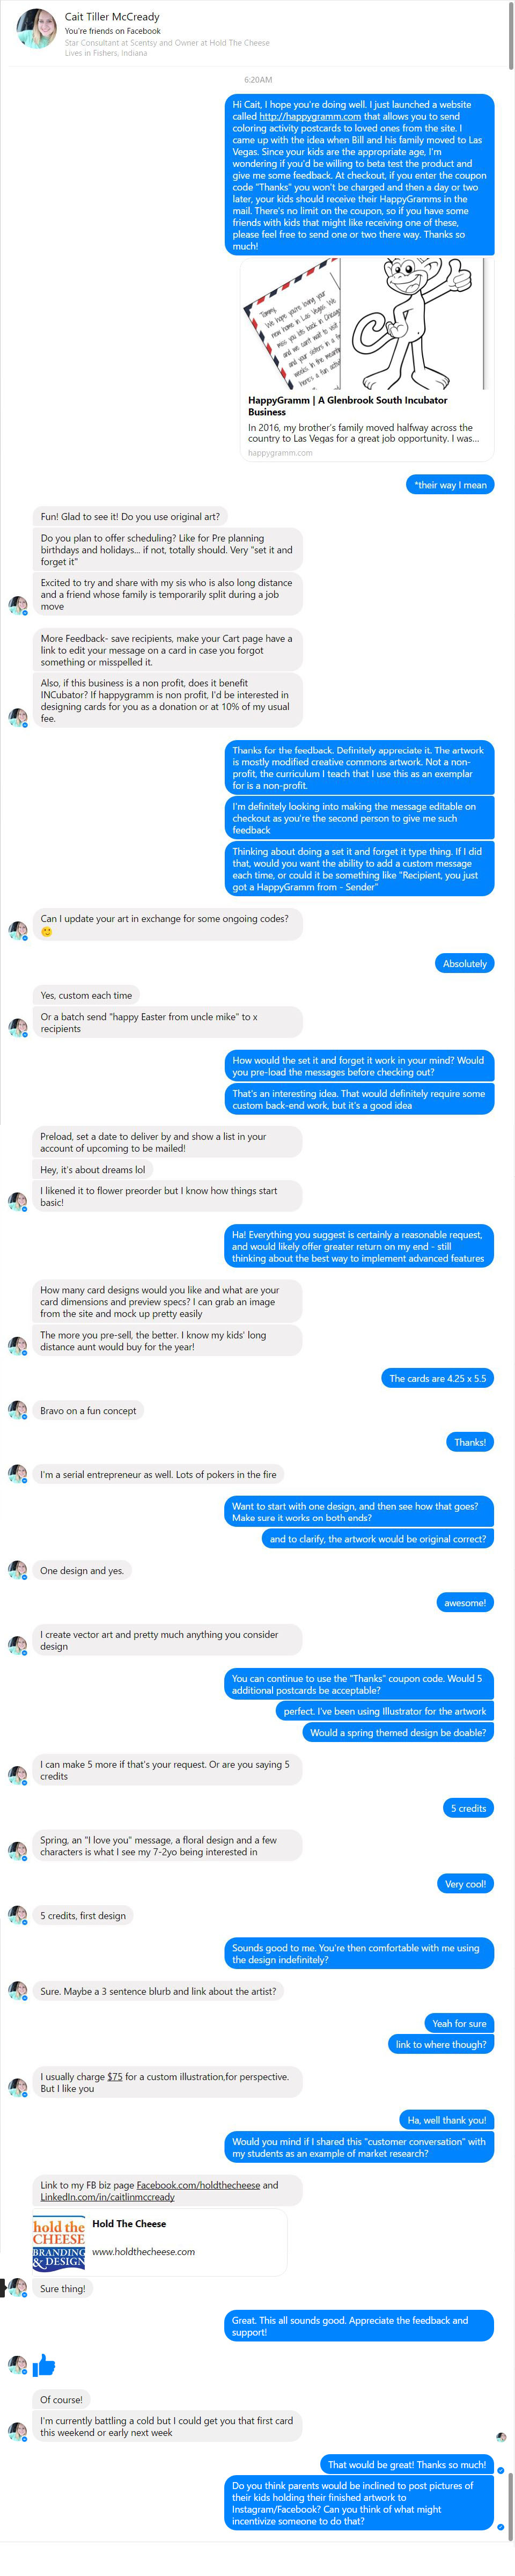Click the "Absolutely" reply bubble
Screen dimensions: 515x2576
point(464,963)
